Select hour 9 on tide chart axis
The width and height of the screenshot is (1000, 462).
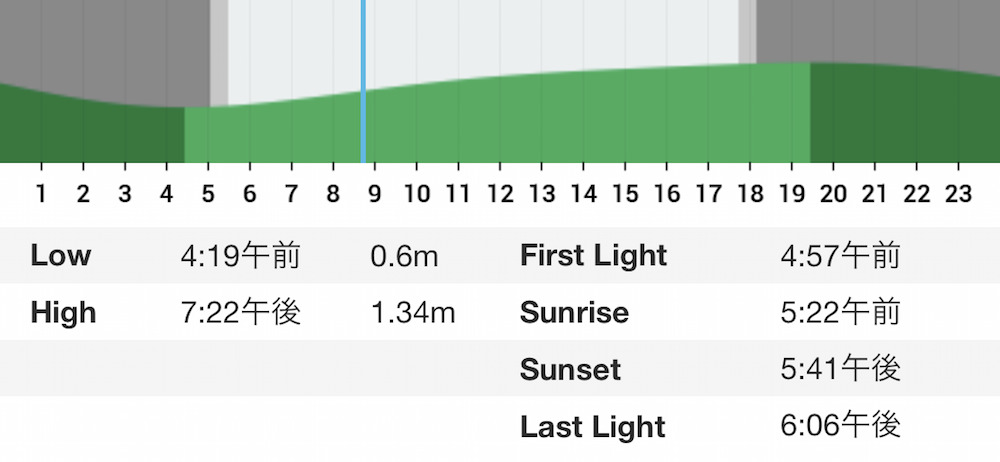coord(374,193)
